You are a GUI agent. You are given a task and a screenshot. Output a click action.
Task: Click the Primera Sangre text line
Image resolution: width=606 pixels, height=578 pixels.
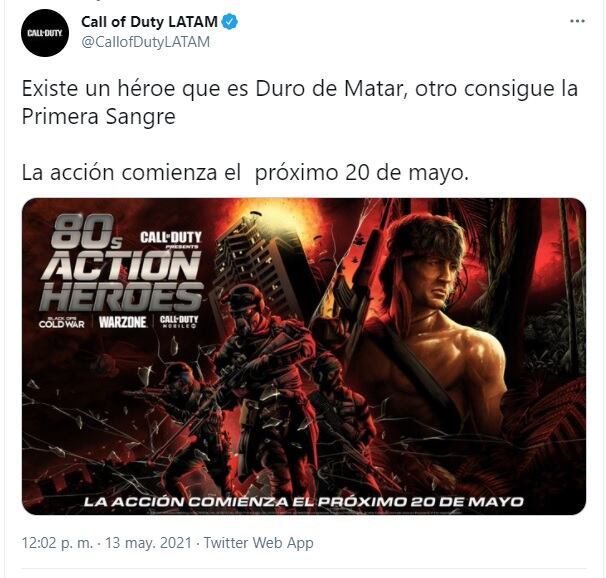point(99,117)
